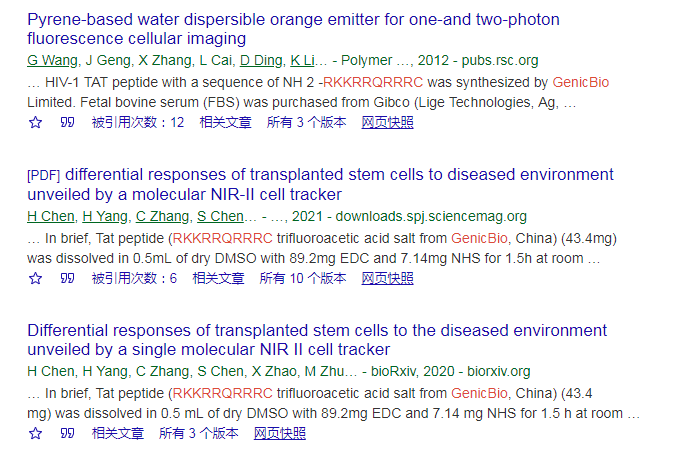Save the Pyrene-based emitter result with star
This screenshot has height=453, width=690.
[35, 122]
